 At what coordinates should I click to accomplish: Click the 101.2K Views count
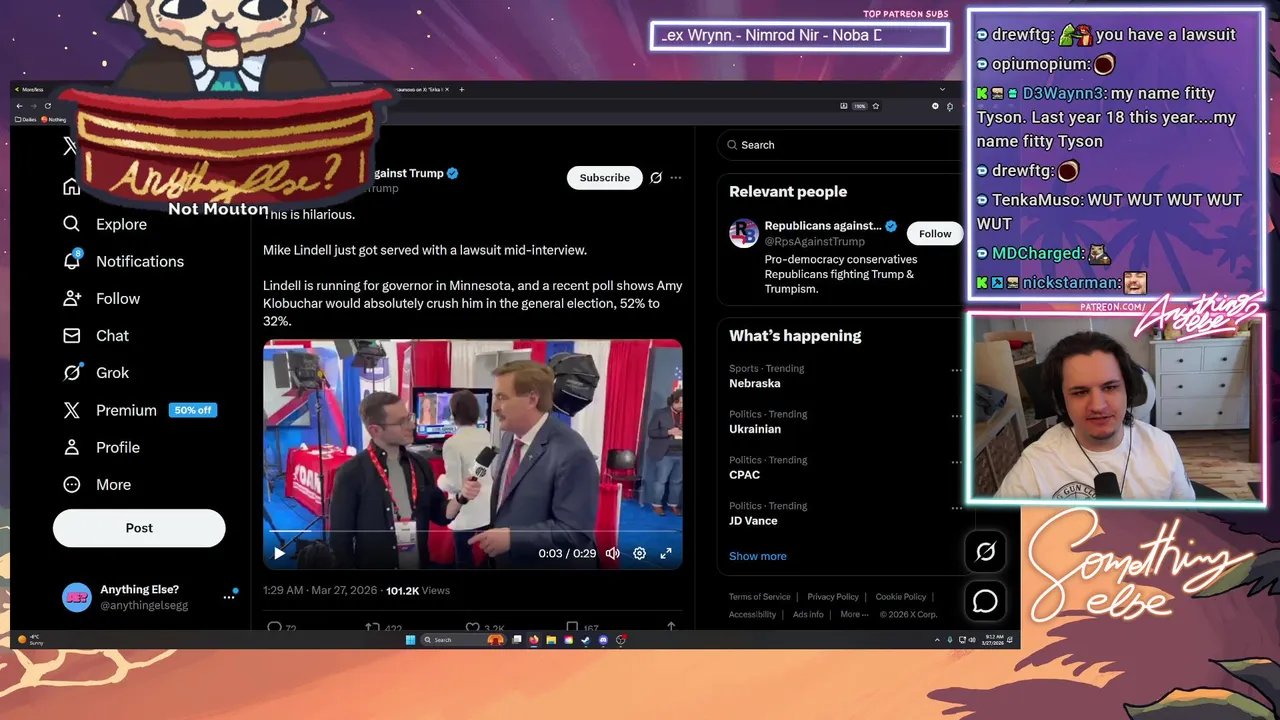(418, 591)
